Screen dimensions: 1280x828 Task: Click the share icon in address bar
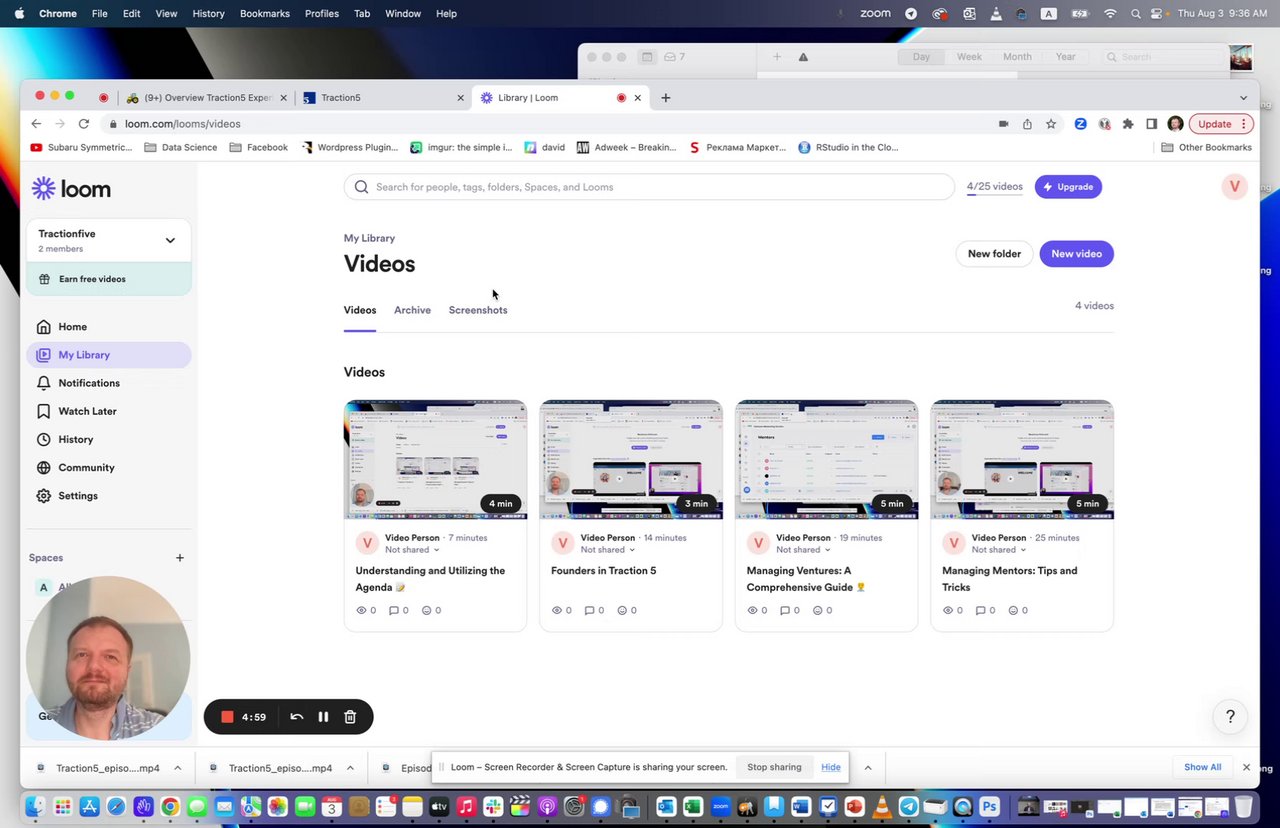1027,124
